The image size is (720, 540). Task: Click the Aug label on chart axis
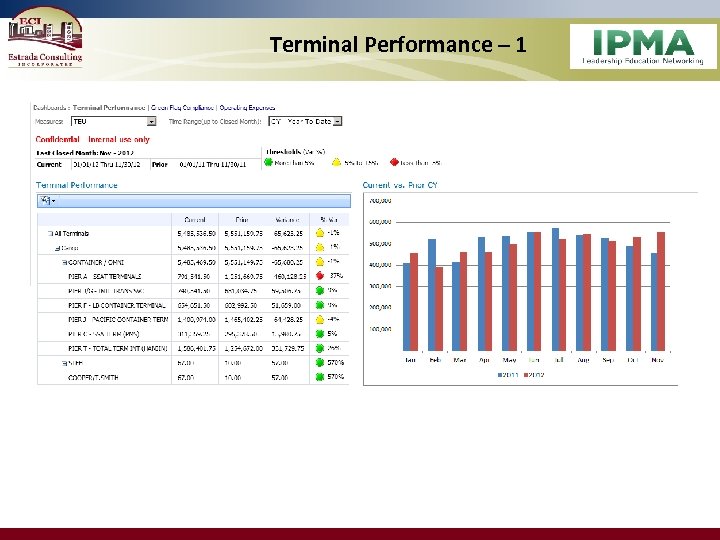click(x=583, y=360)
